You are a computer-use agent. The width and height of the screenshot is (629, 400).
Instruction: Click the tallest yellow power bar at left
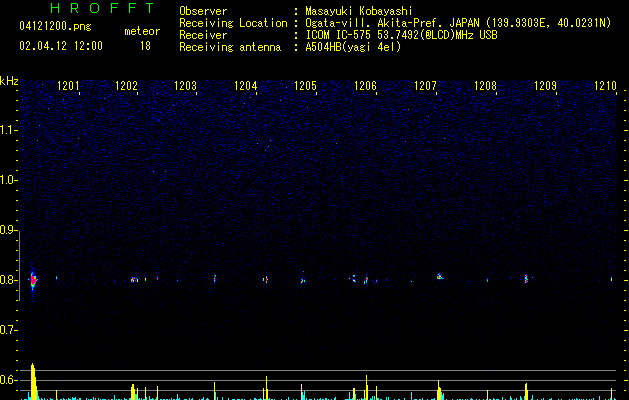[x=33, y=381]
